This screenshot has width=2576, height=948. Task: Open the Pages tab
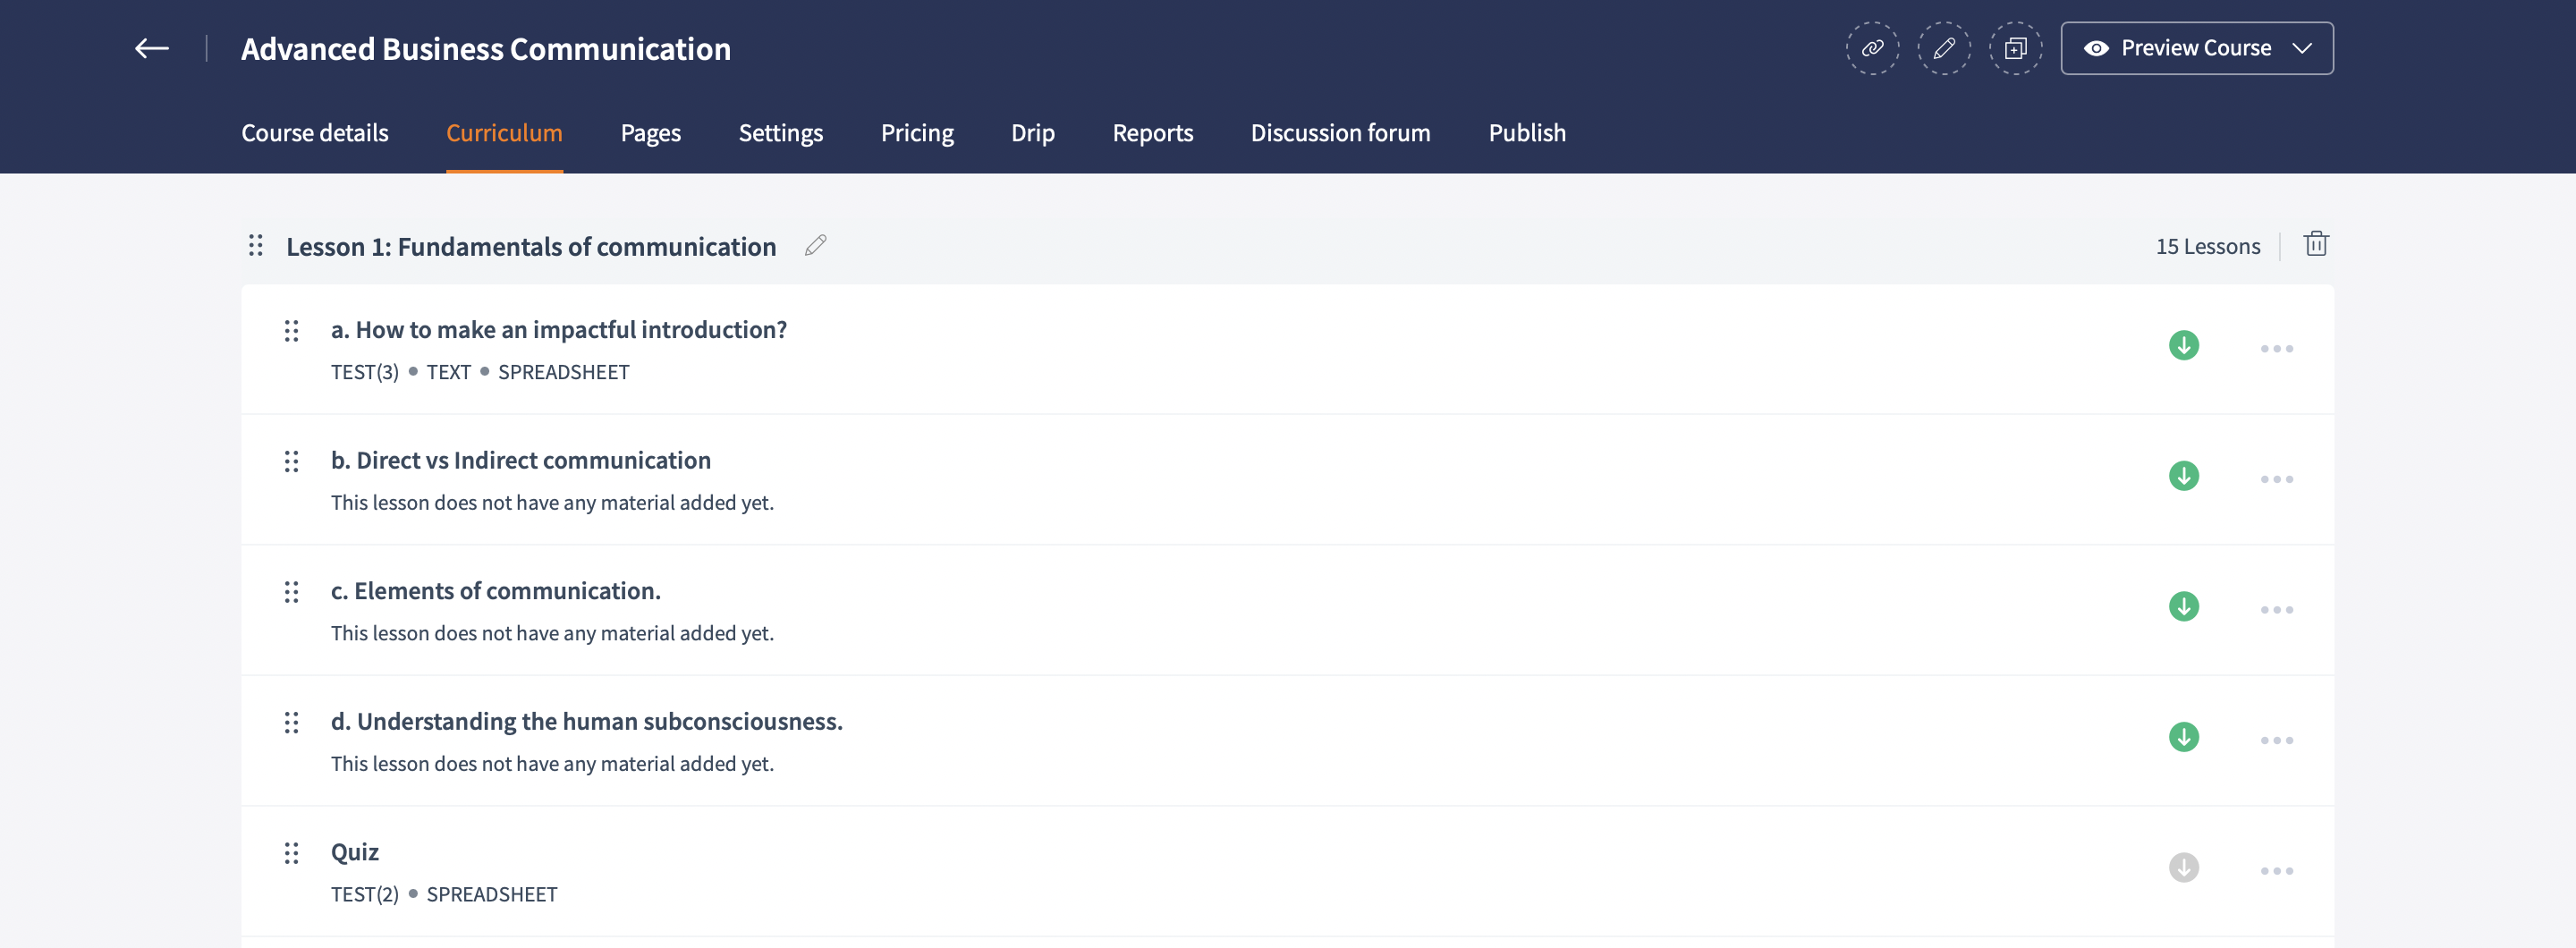click(x=650, y=133)
